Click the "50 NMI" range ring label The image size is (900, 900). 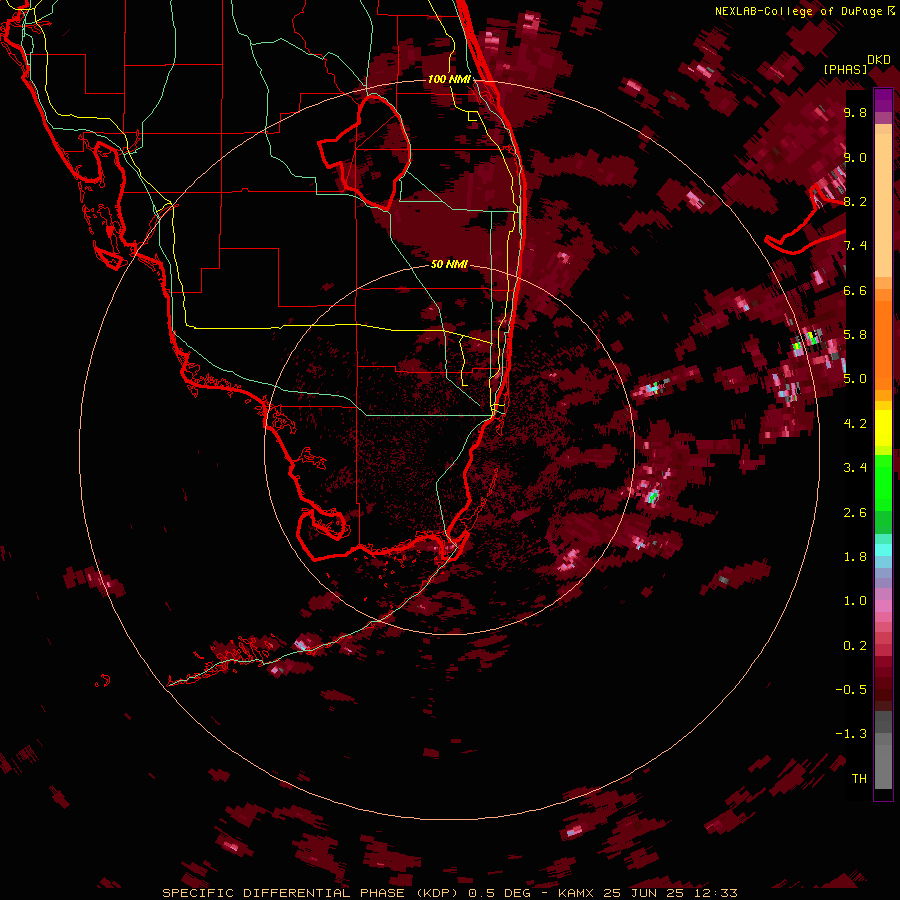click(x=449, y=264)
